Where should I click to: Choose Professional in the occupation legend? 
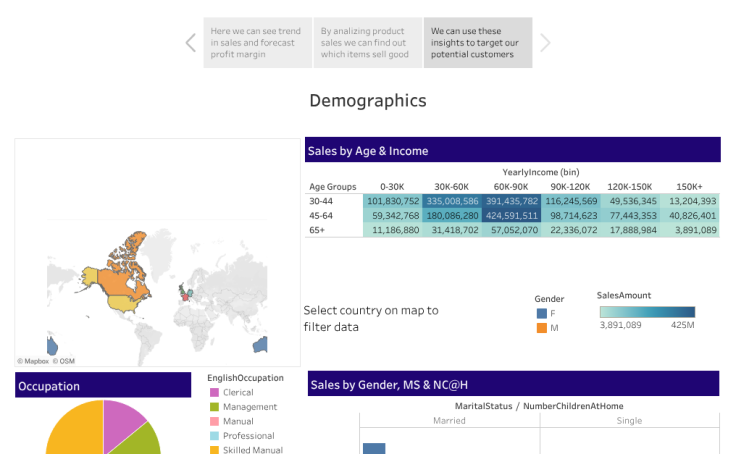[x=214, y=436]
